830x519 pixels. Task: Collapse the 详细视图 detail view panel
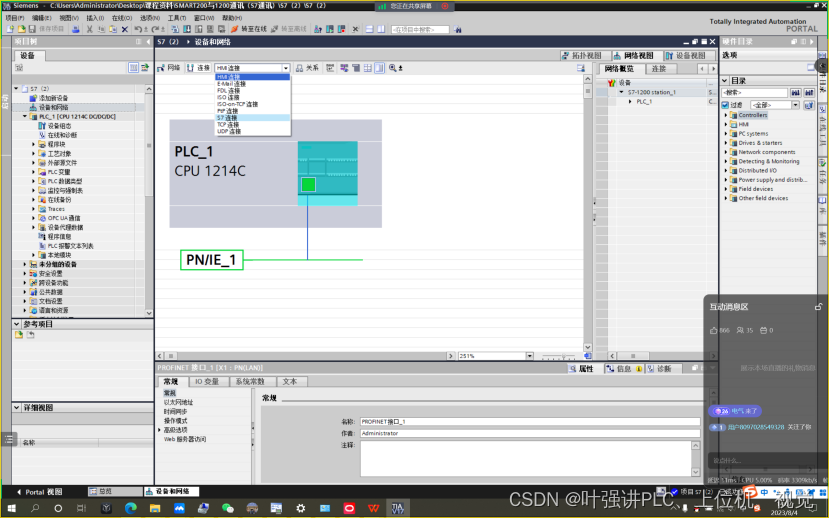pos(16,408)
